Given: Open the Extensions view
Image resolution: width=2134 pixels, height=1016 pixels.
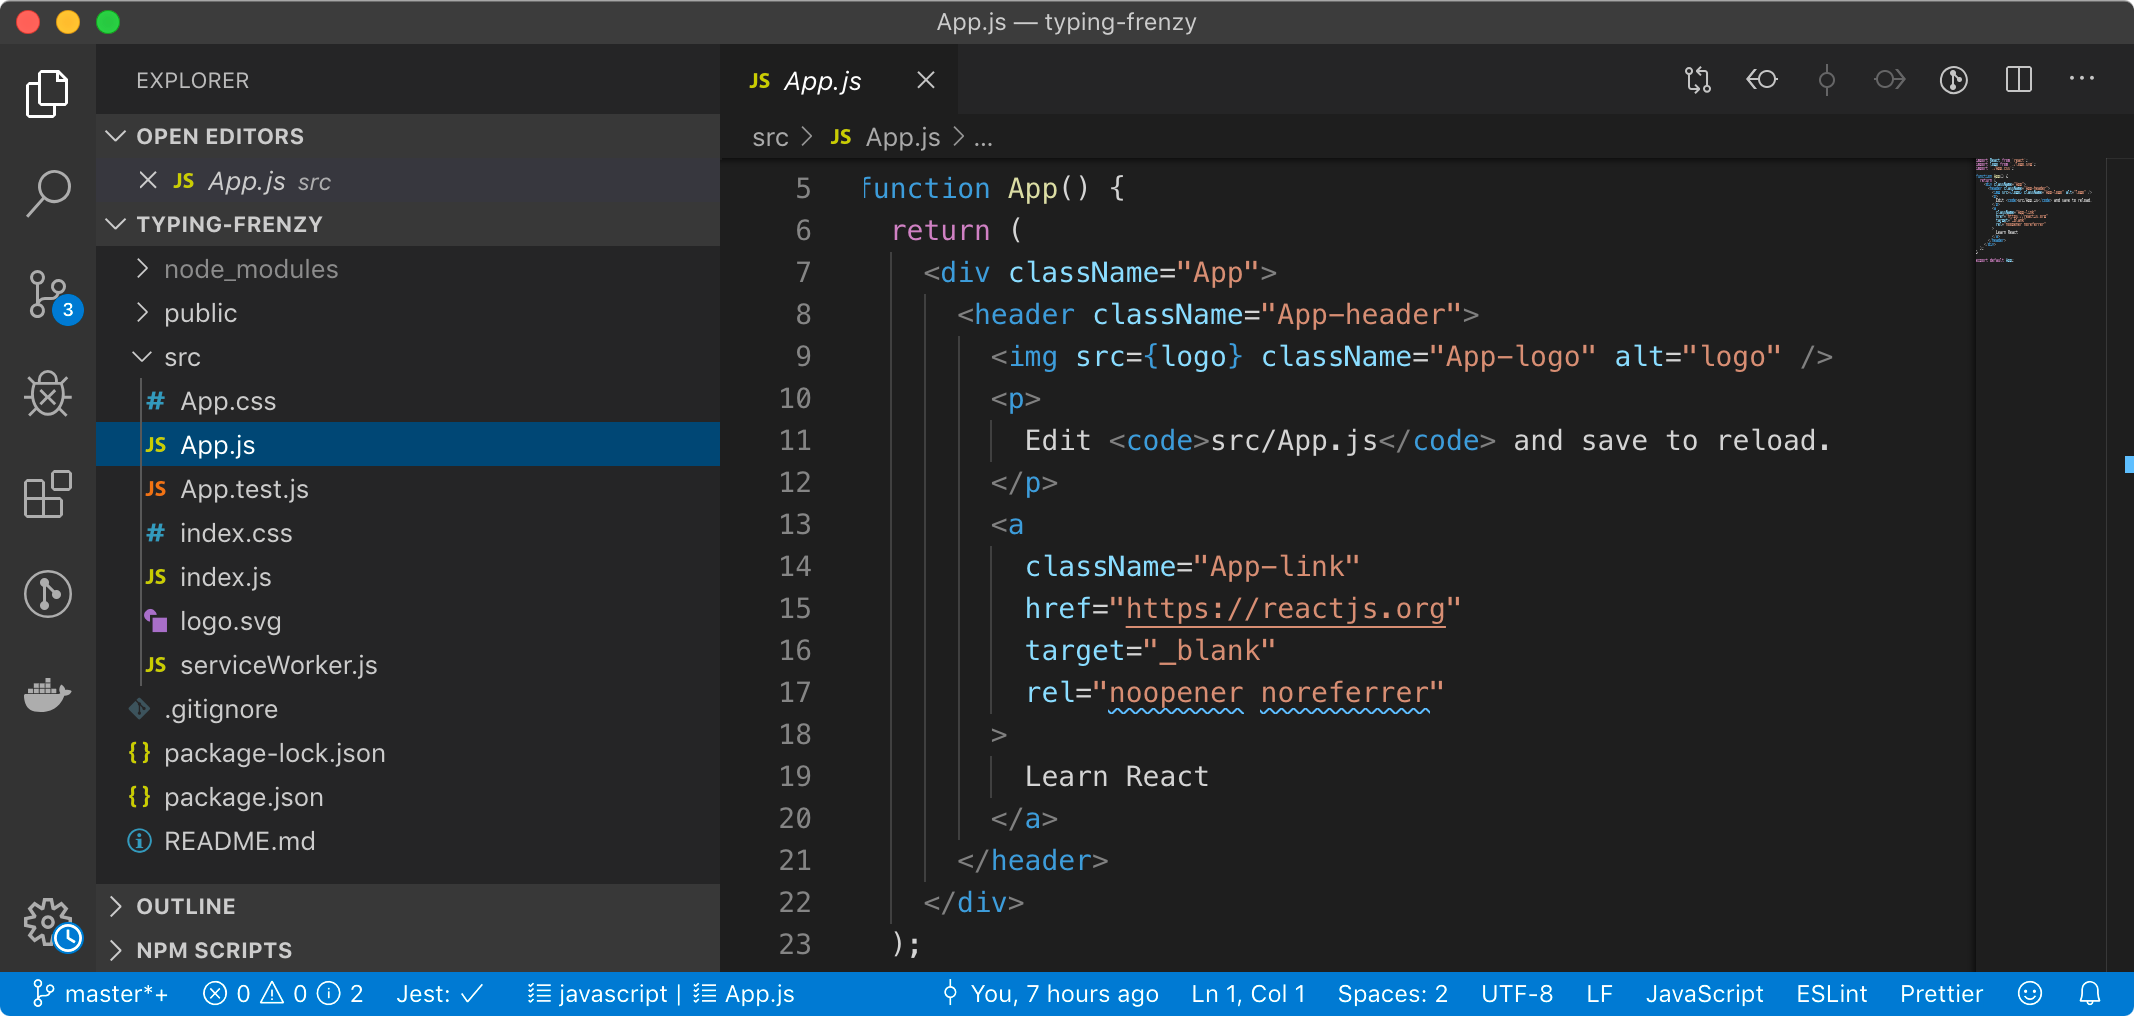Looking at the screenshot, I should (x=47, y=494).
